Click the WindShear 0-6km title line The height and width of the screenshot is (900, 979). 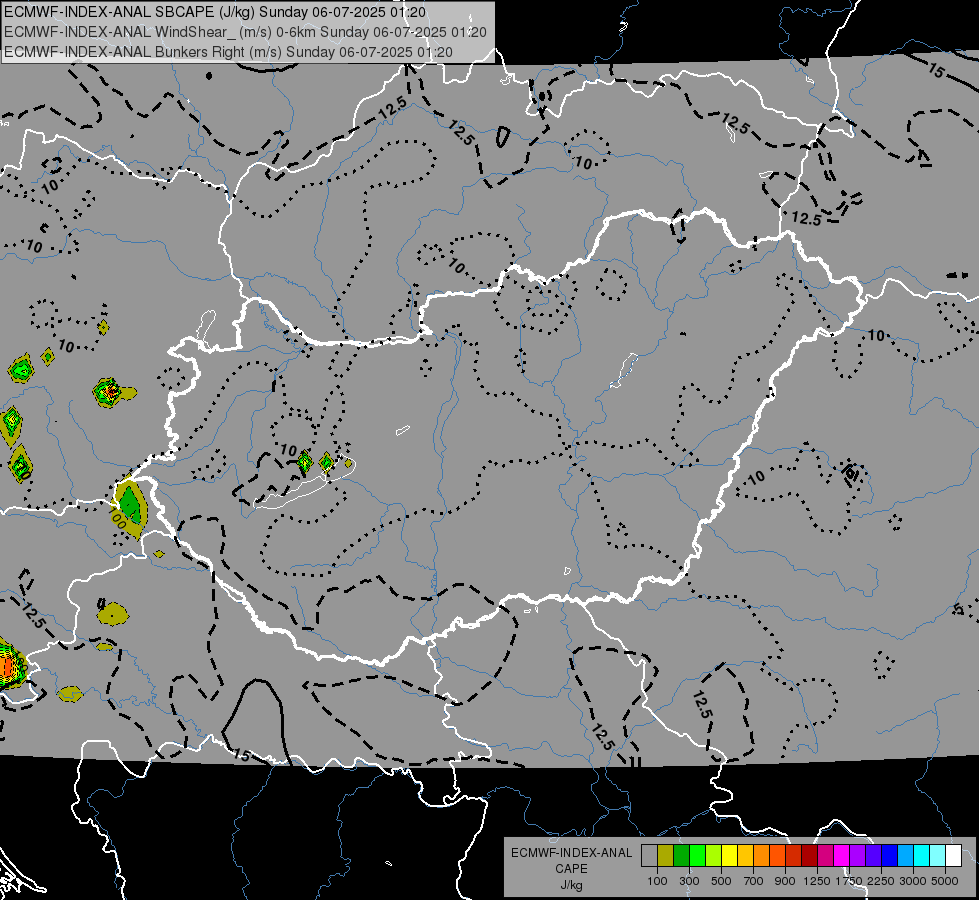pos(245,32)
